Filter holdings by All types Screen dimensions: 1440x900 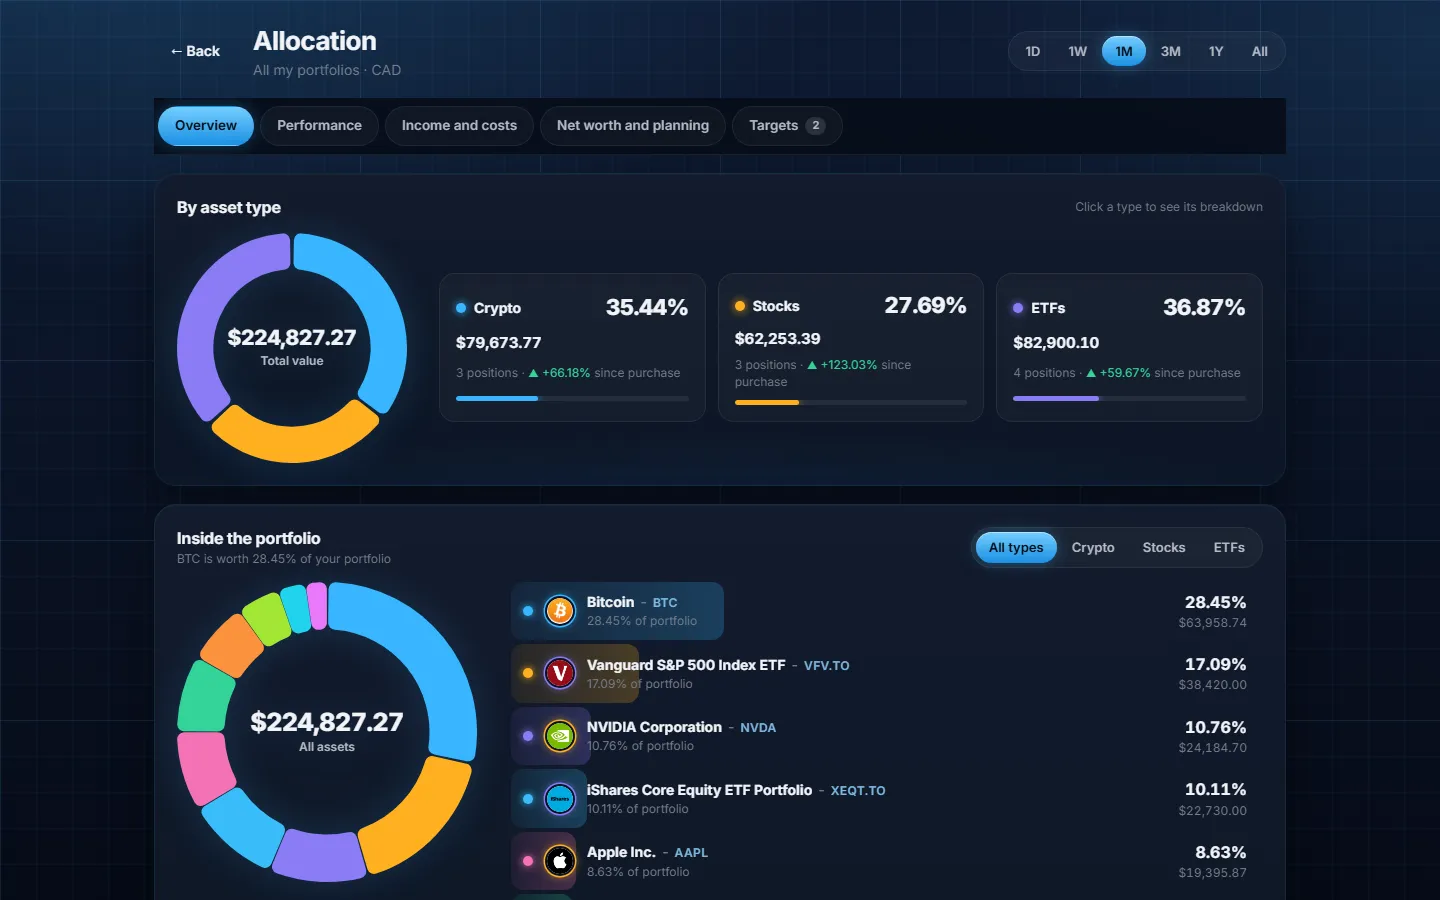click(x=1016, y=548)
